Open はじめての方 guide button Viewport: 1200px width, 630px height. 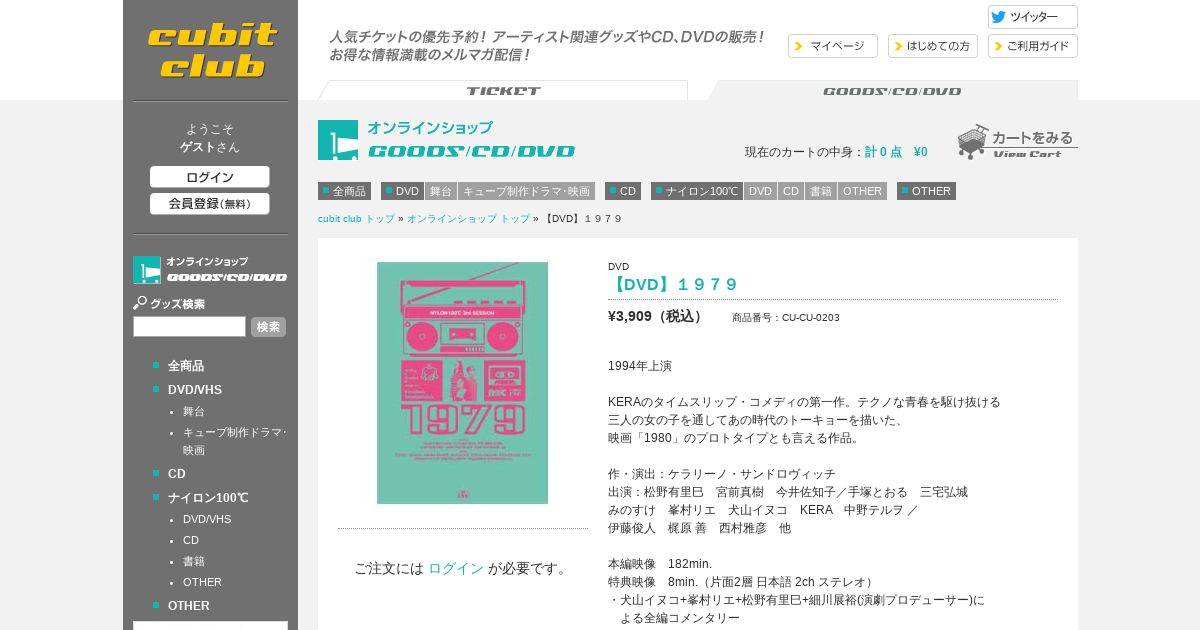click(x=933, y=46)
